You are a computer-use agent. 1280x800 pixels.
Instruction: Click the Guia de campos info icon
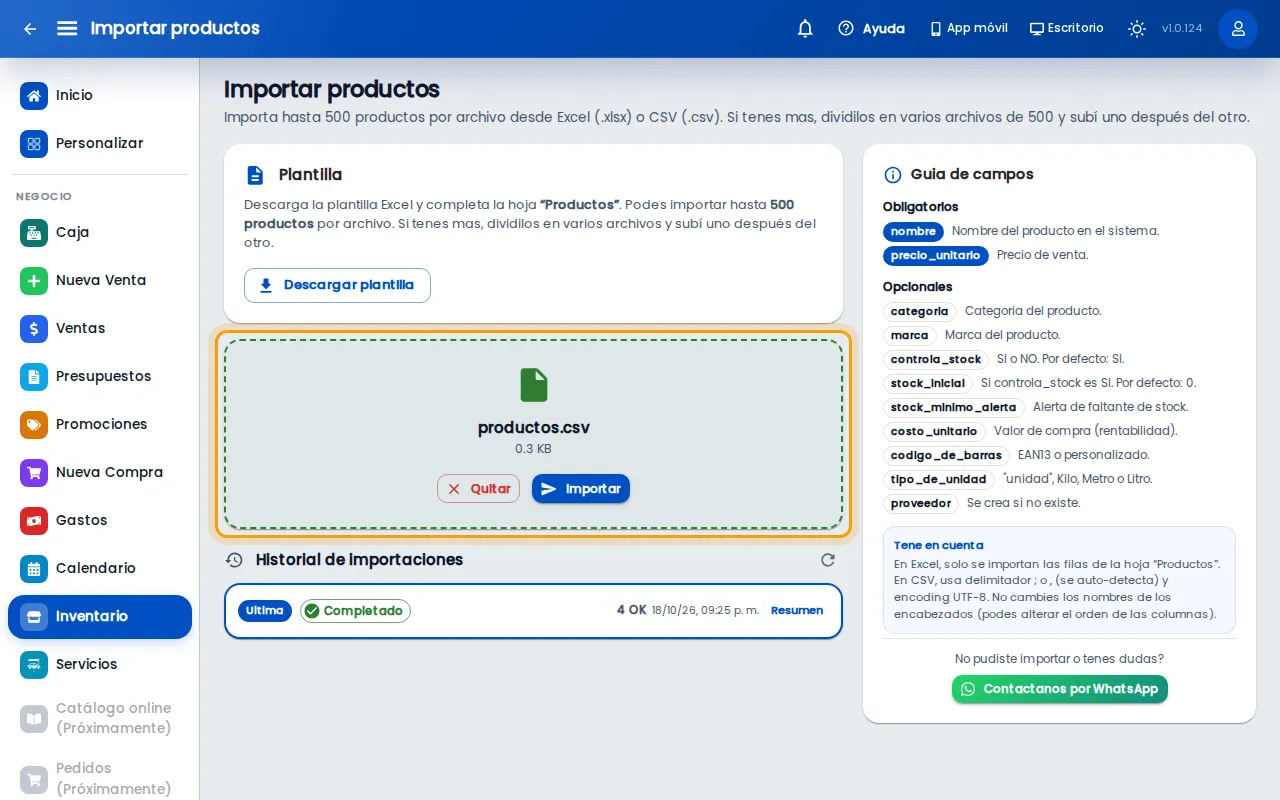(x=893, y=175)
